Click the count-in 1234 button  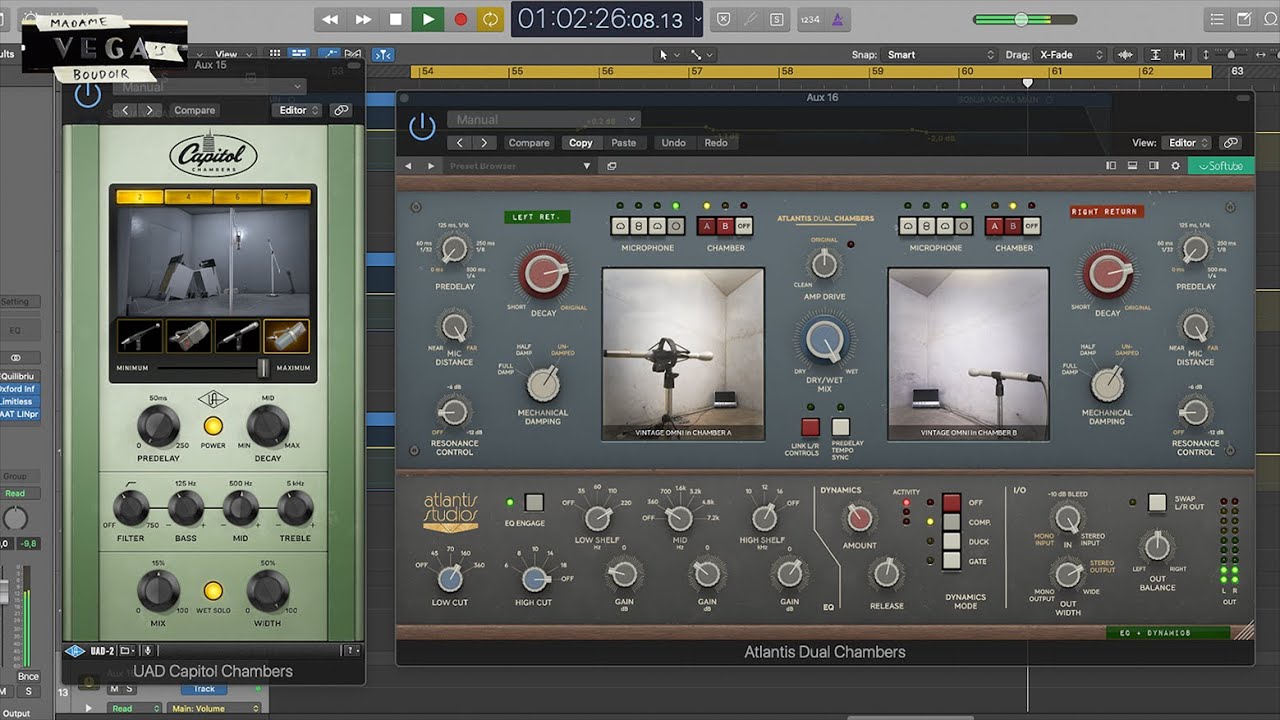tap(810, 19)
